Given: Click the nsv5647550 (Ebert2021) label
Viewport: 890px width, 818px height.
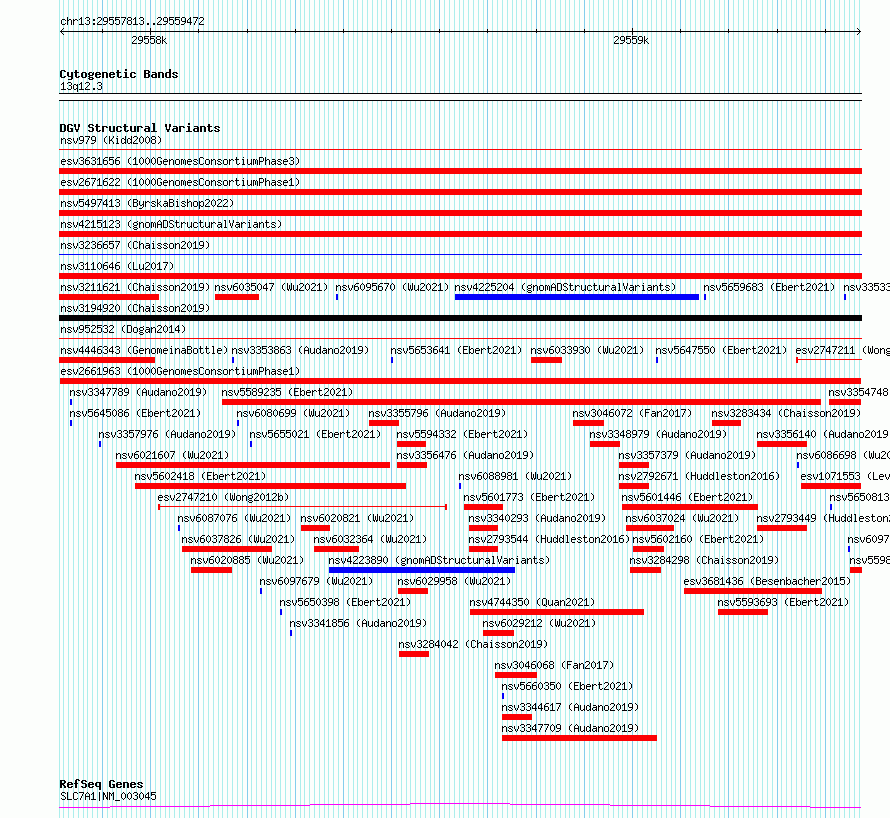Looking at the screenshot, I should pyautogui.click(x=721, y=350).
